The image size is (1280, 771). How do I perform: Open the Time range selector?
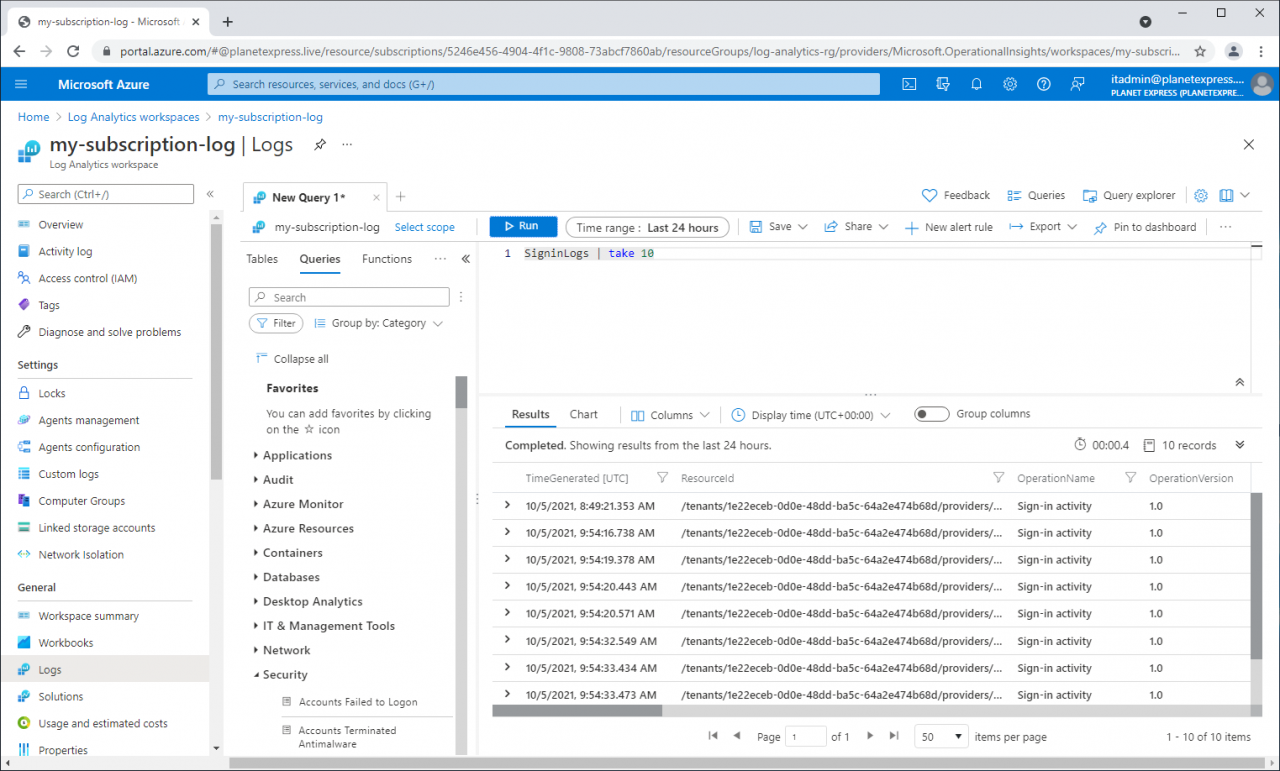pyautogui.click(x=647, y=228)
